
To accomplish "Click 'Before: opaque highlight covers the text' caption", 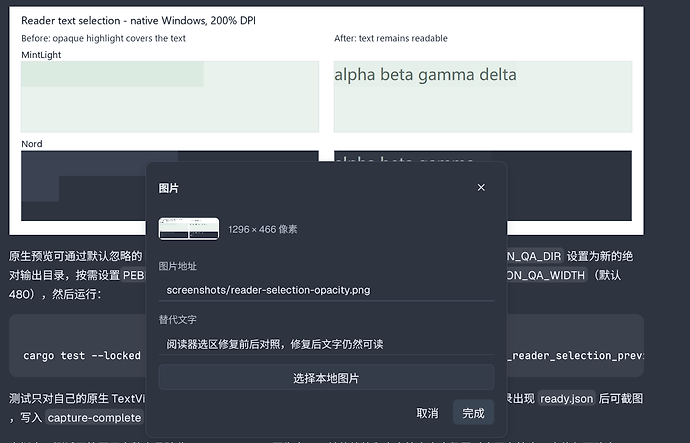I will click(x=103, y=38).
